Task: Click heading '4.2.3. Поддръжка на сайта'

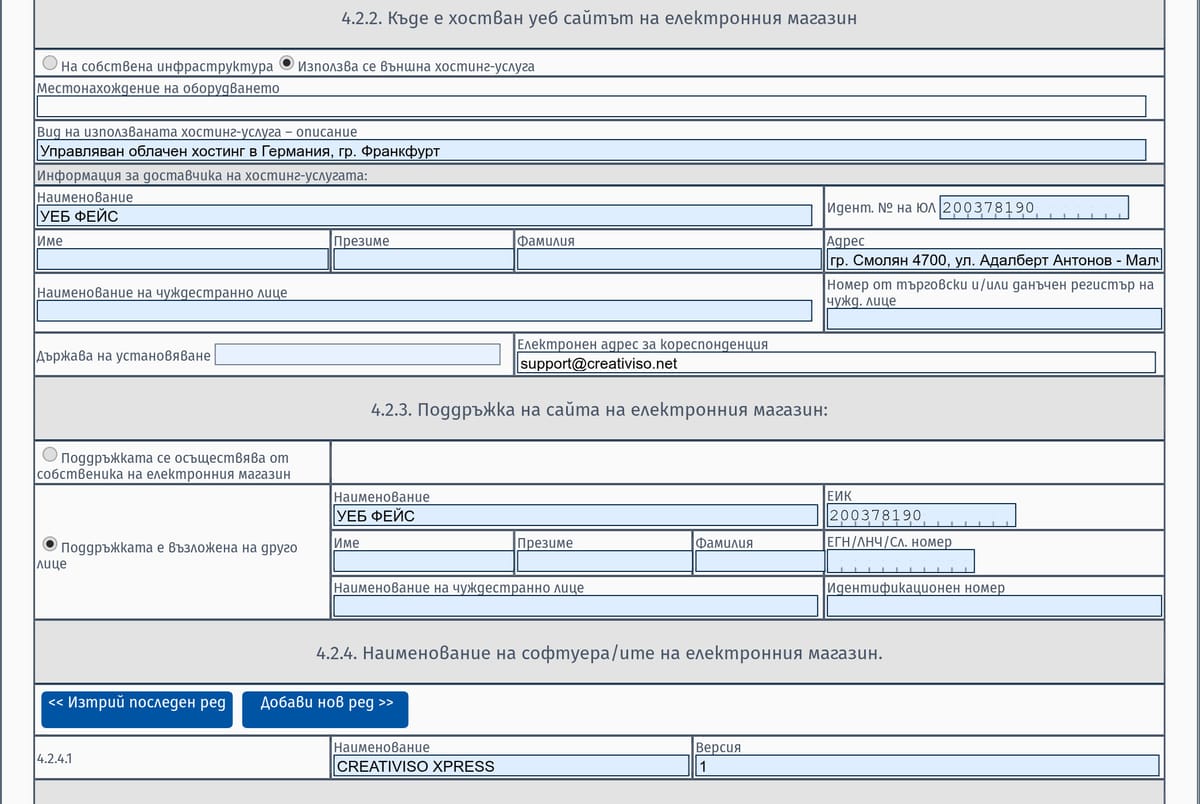Action: click(599, 410)
